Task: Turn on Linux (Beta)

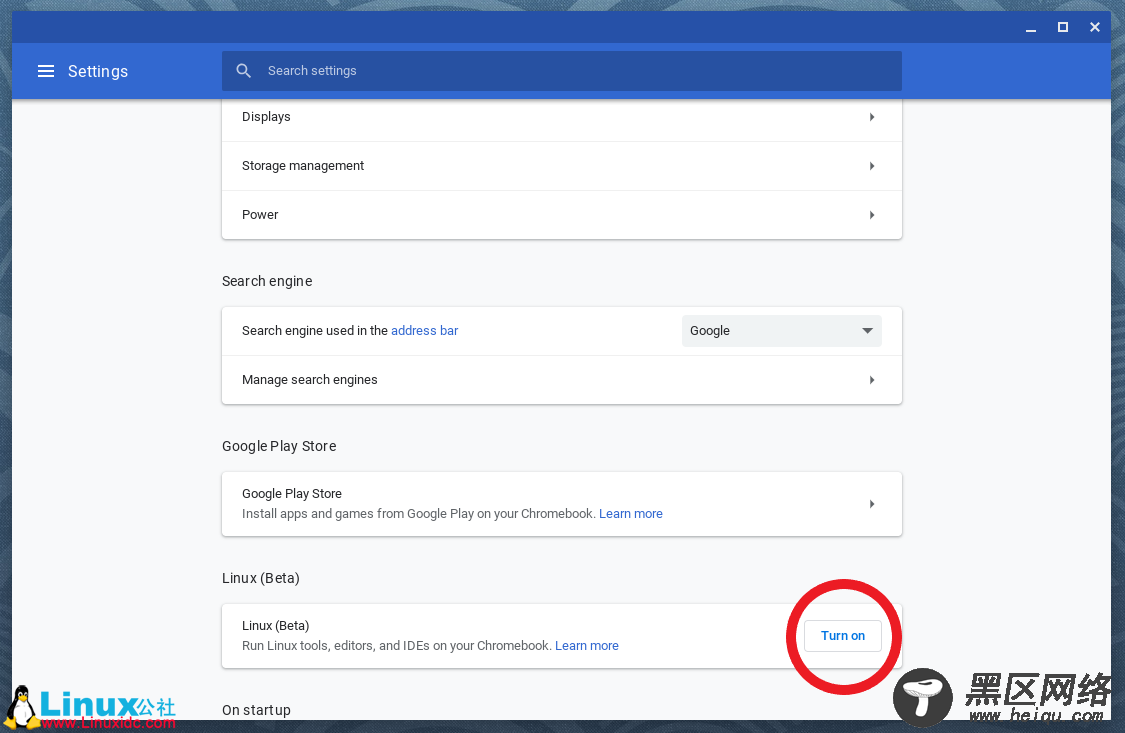Action: pyautogui.click(x=842, y=635)
